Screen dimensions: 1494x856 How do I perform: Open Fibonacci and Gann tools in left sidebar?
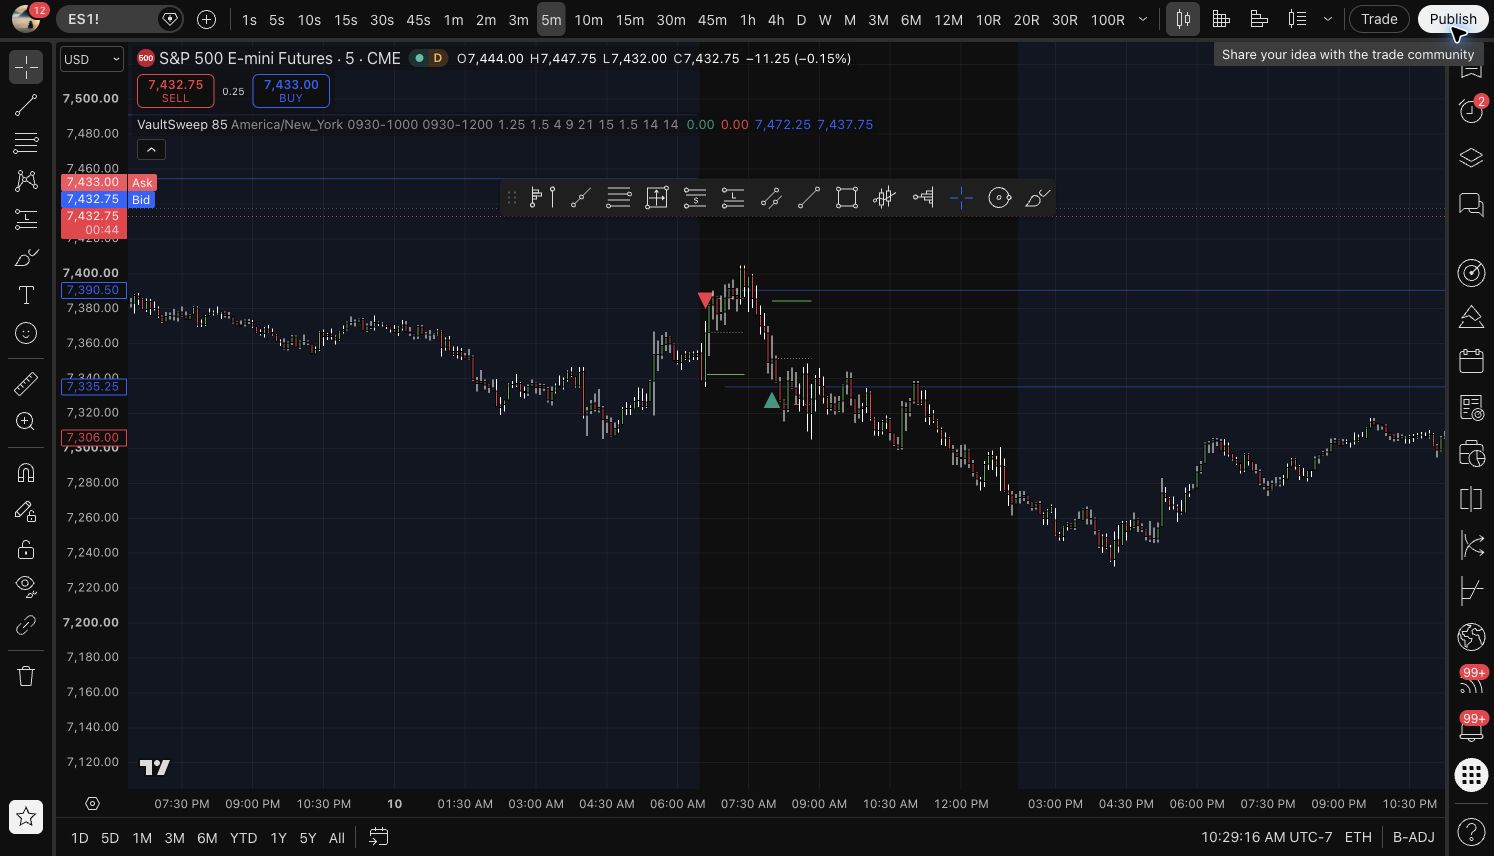(26, 143)
